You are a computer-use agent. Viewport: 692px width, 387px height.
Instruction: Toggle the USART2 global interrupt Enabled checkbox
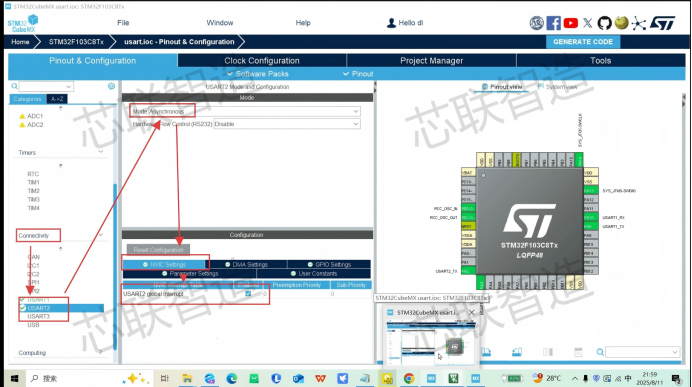[x=248, y=293]
